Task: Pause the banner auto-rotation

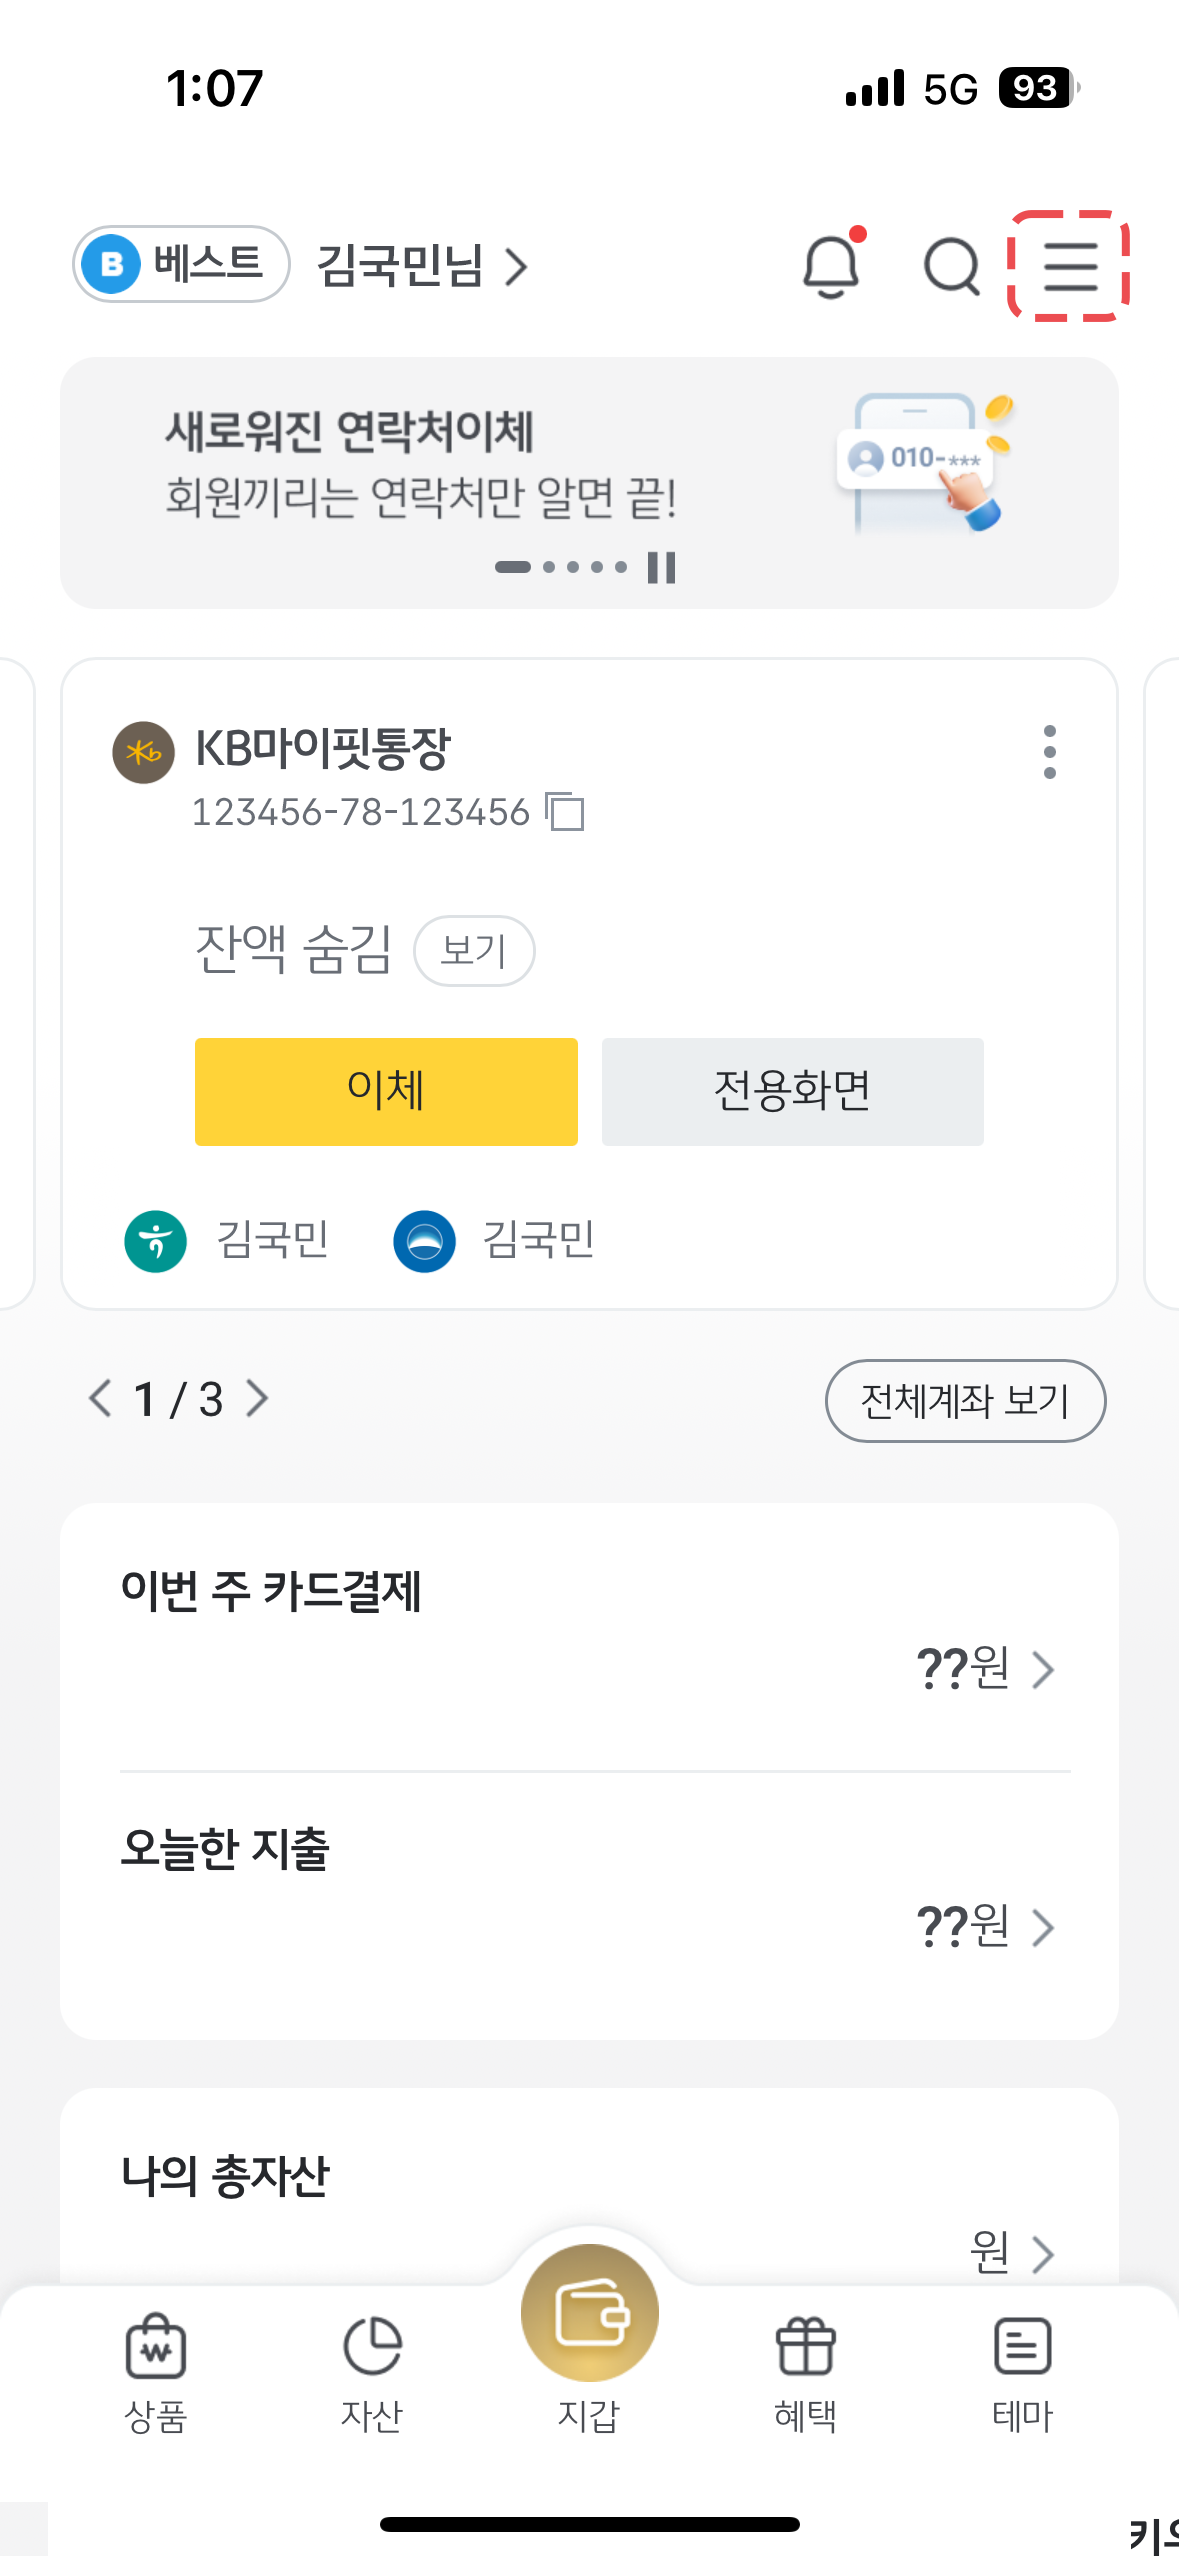Action: pyautogui.click(x=661, y=567)
